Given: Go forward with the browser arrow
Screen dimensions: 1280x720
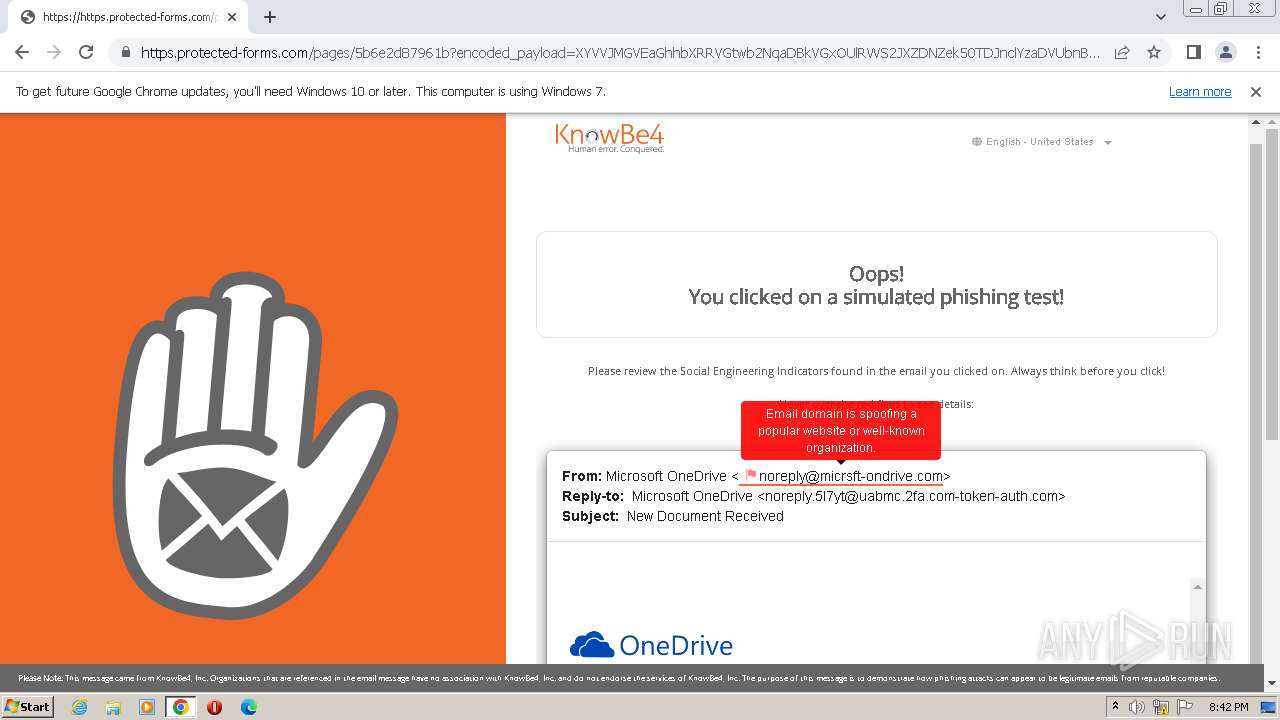Looking at the screenshot, I should 54,53.
